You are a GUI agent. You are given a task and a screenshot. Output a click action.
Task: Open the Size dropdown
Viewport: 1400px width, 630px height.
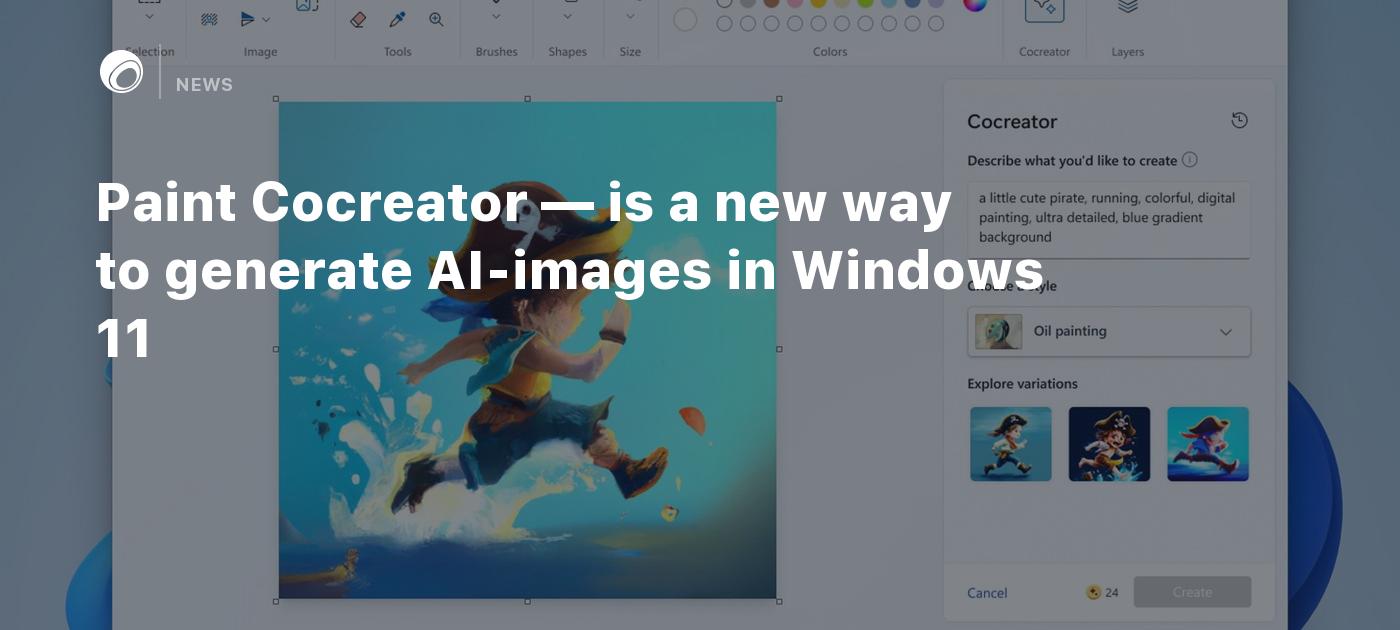click(x=630, y=15)
